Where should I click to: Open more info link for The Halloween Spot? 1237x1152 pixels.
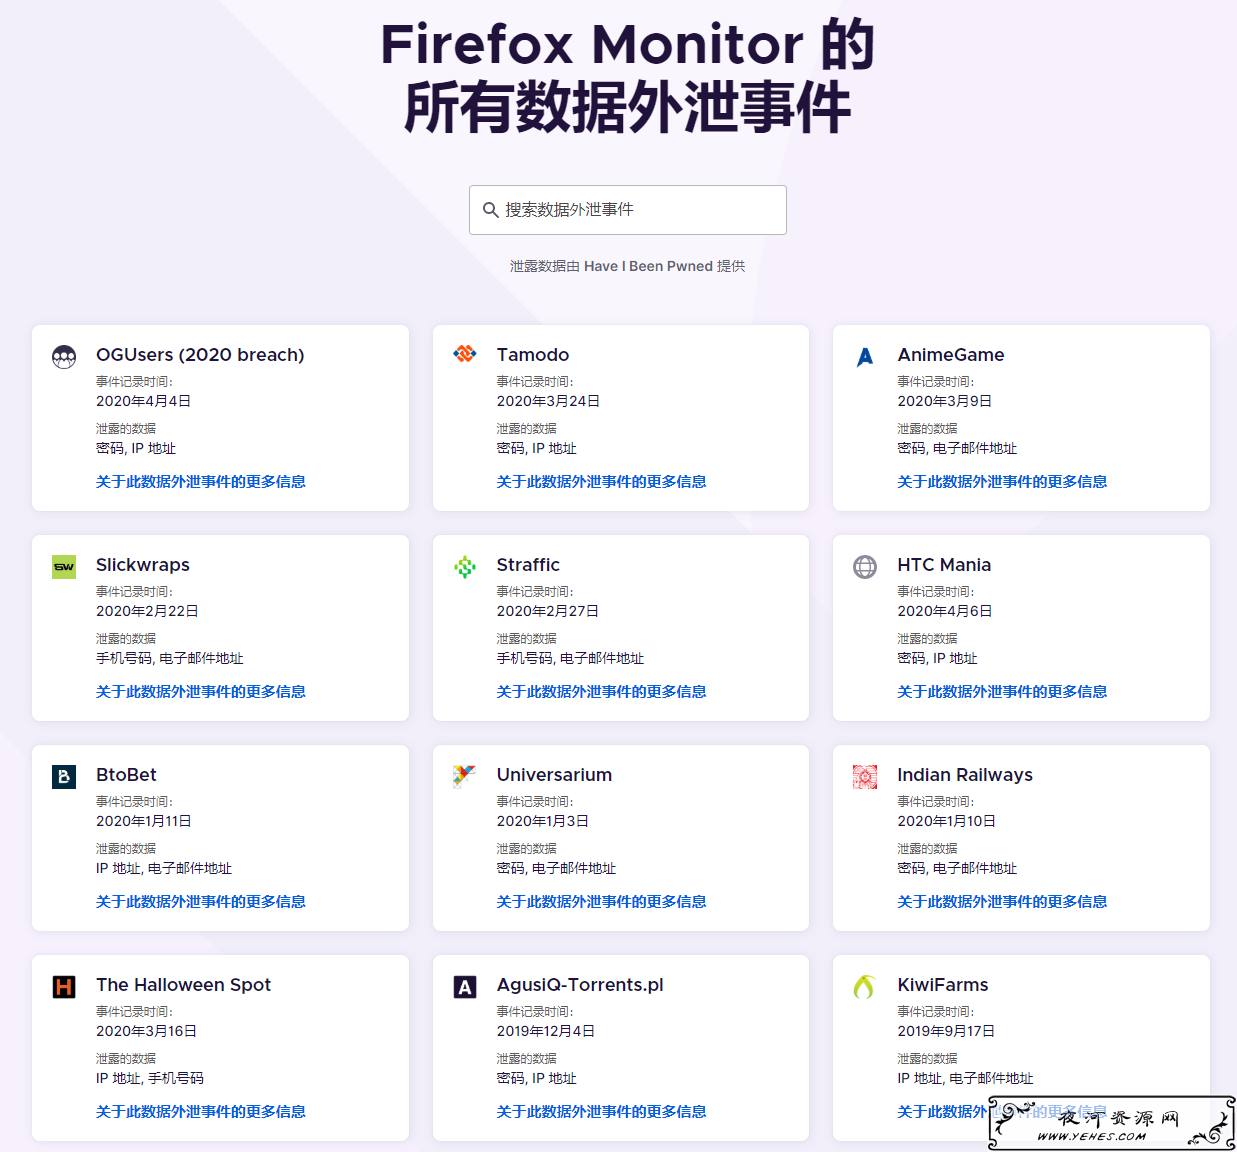[x=201, y=1112]
